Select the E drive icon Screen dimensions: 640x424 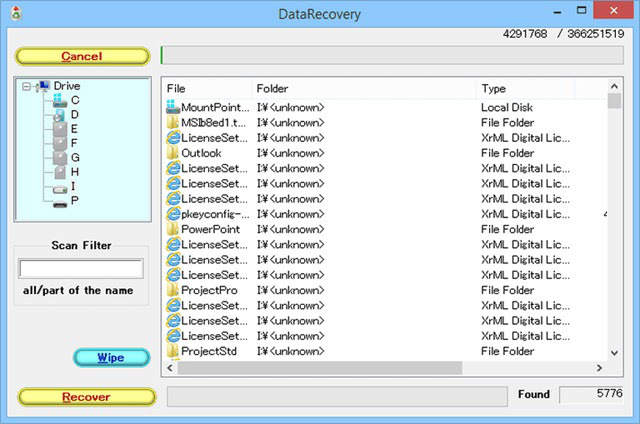60,129
